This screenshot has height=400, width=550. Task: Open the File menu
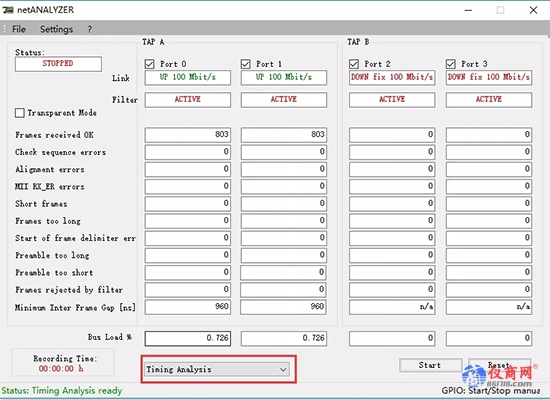pyautogui.click(x=19, y=29)
